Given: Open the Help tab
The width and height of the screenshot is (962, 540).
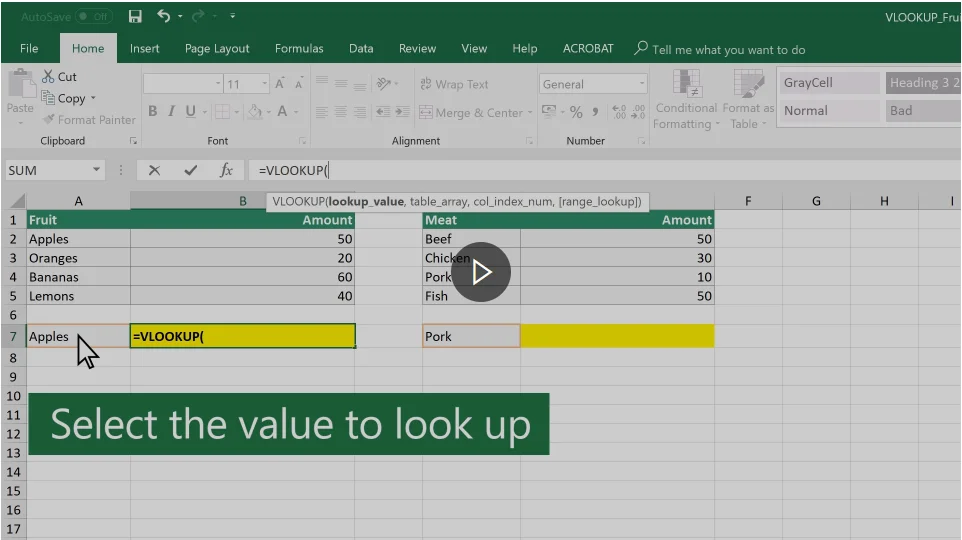Looking at the screenshot, I should (x=525, y=48).
